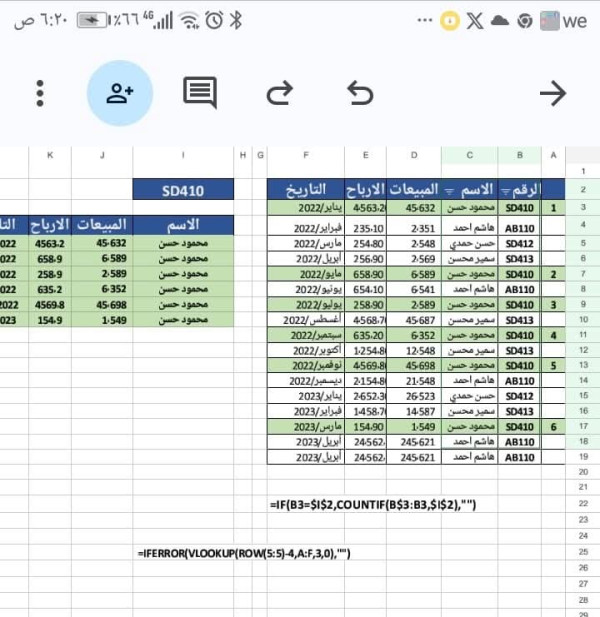Image resolution: width=600 pixels, height=617 pixels.
Task: Select the التاريخ header cell
Action: pyautogui.click(x=306, y=189)
